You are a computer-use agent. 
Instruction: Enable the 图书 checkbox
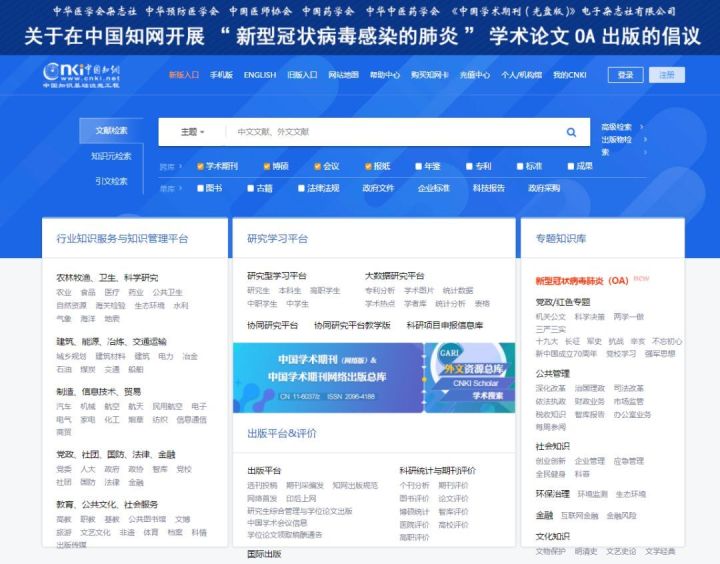[200, 188]
